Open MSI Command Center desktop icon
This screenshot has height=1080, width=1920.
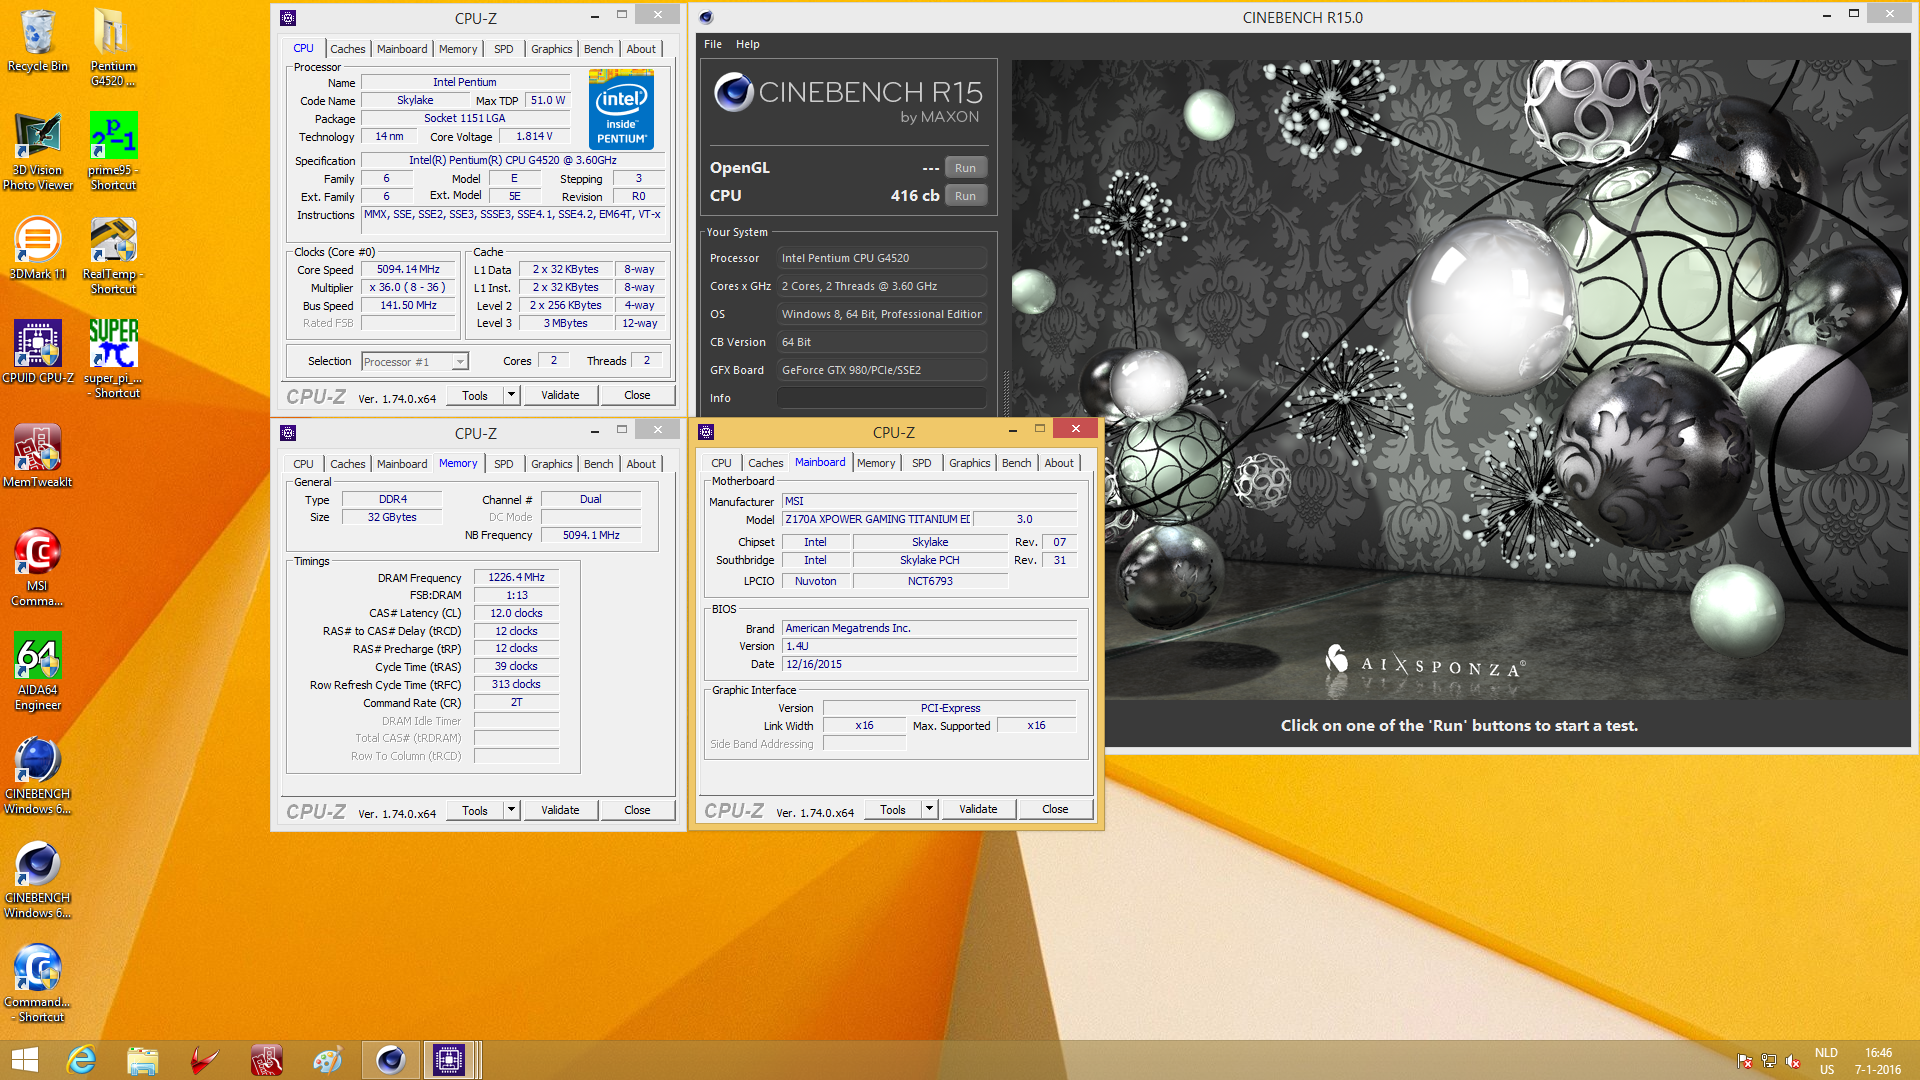[37, 567]
